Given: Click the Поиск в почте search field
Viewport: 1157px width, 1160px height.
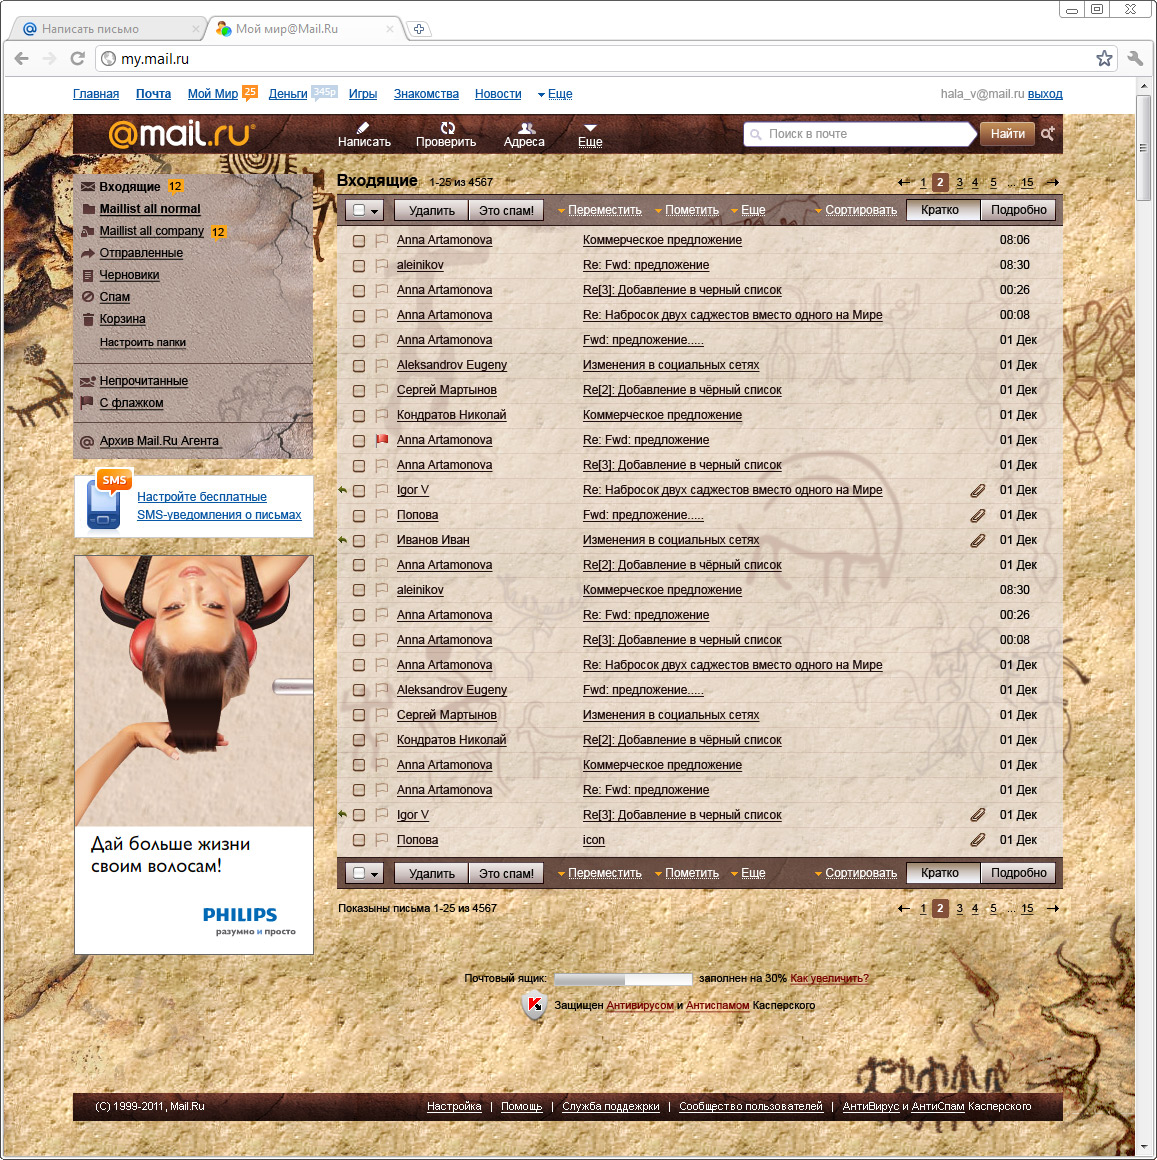Looking at the screenshot, I should (858, 134).
